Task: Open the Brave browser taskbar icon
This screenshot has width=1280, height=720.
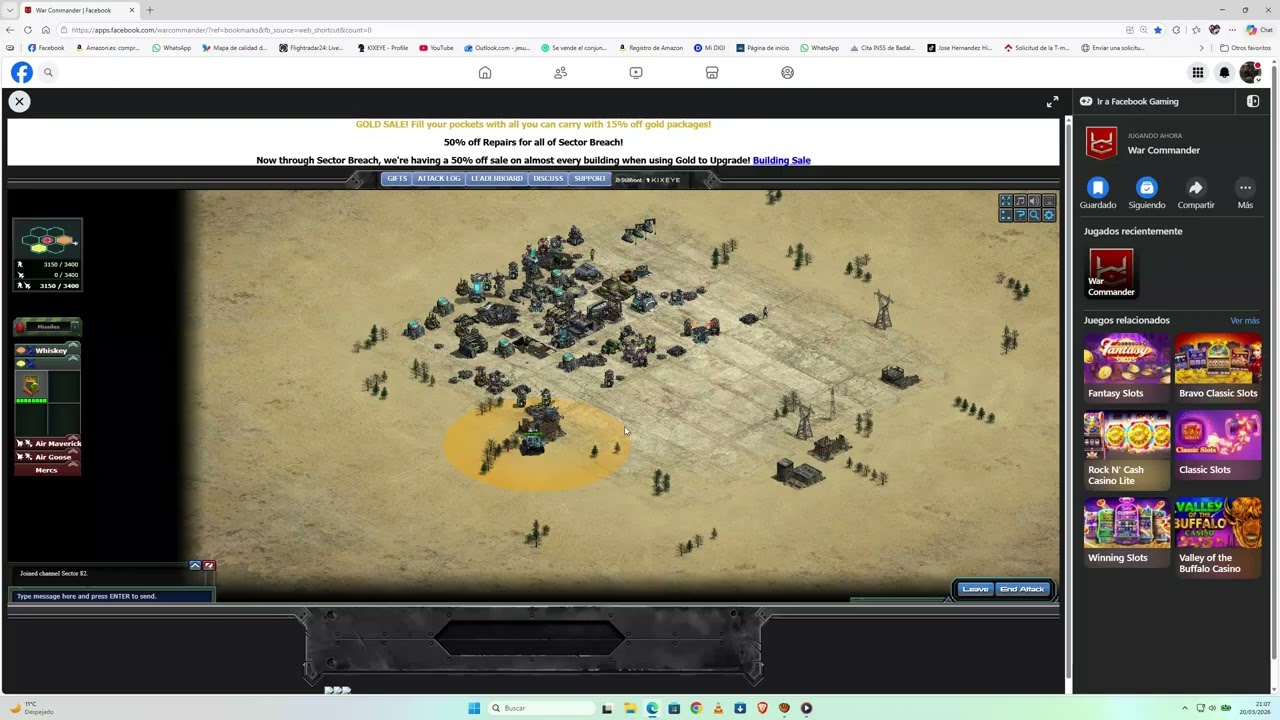Action: [x=762, y=708]
